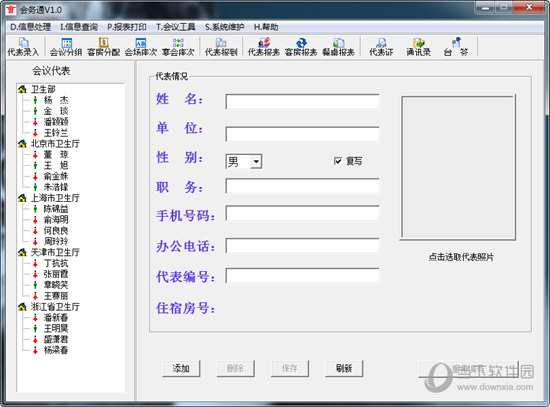This screenshot has width=550, height=407.
Task: Select delegate 潘新春 in the tree
Action: coord(56,318)
